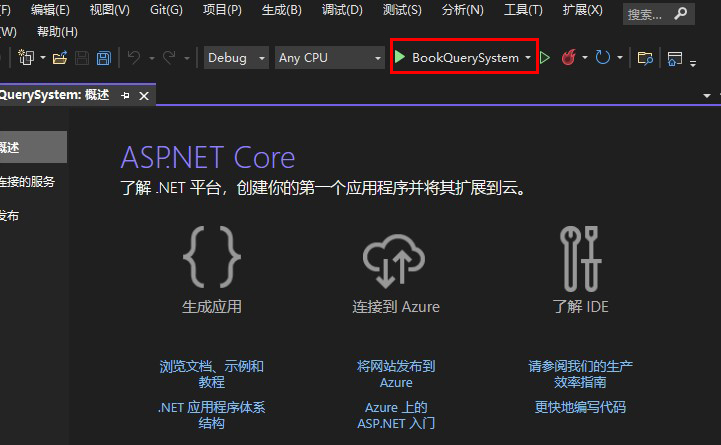Open 浏览文档、示例和教程 link
The image size is (721, 445).
coord(212,374)
